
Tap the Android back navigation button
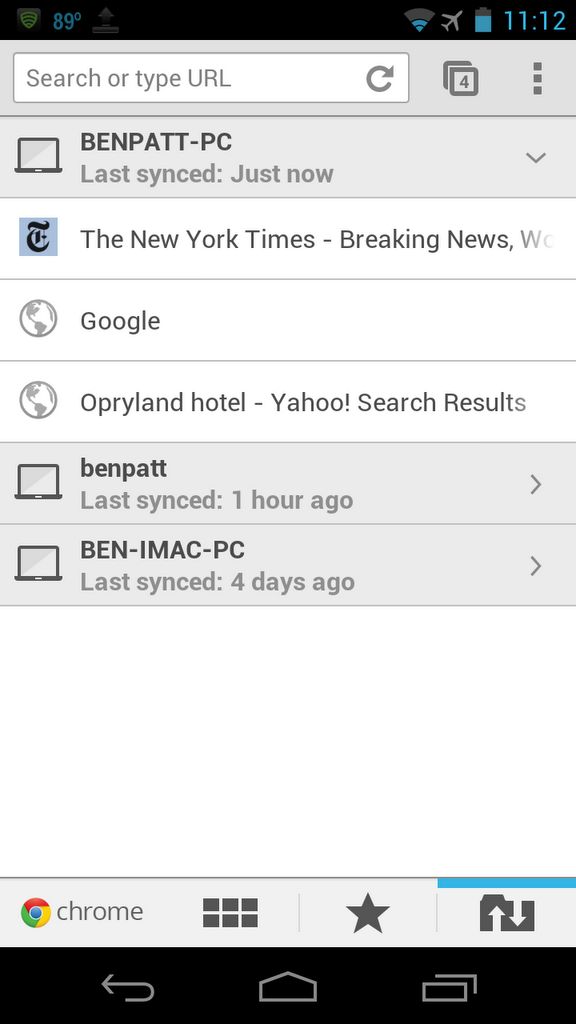(128, 986)
